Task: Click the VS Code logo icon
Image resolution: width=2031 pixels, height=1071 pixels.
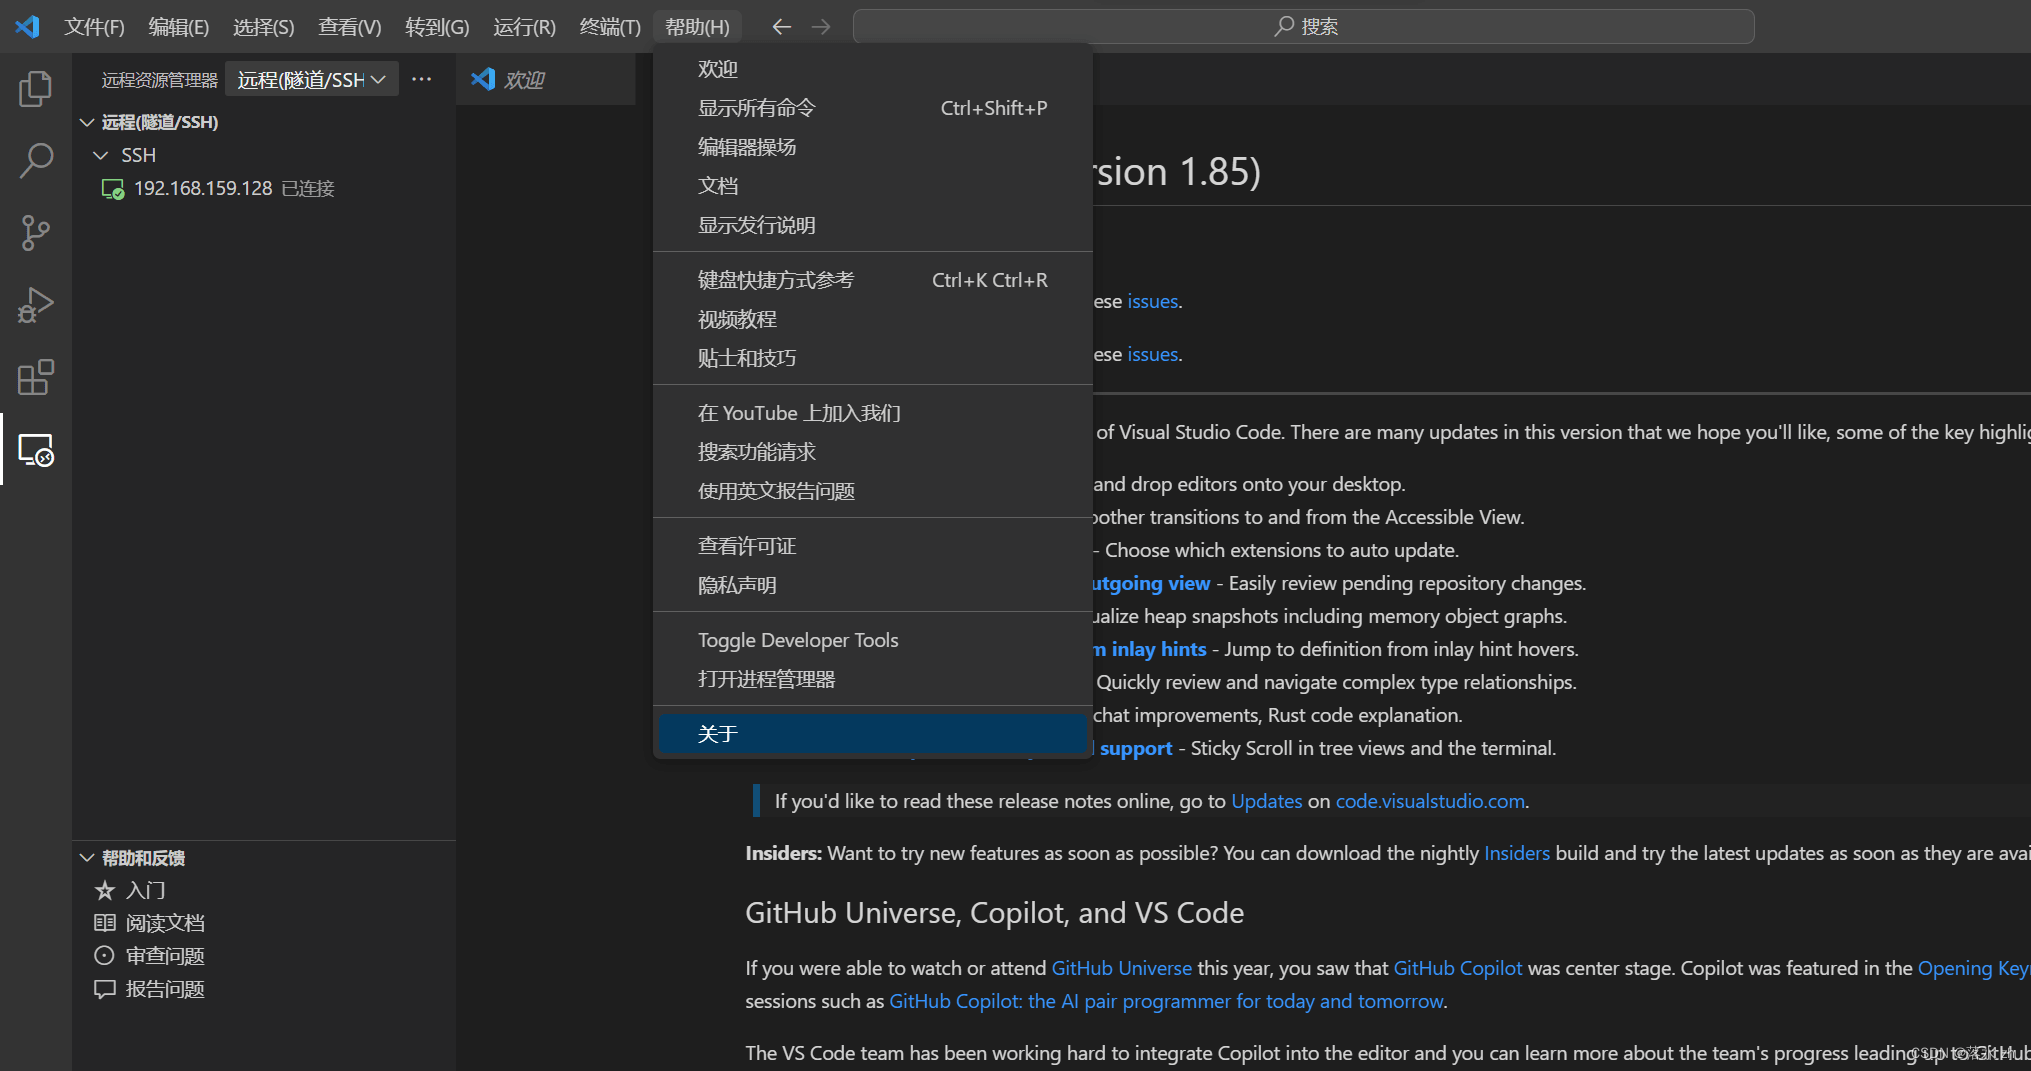Action: (x=27, y=26)
